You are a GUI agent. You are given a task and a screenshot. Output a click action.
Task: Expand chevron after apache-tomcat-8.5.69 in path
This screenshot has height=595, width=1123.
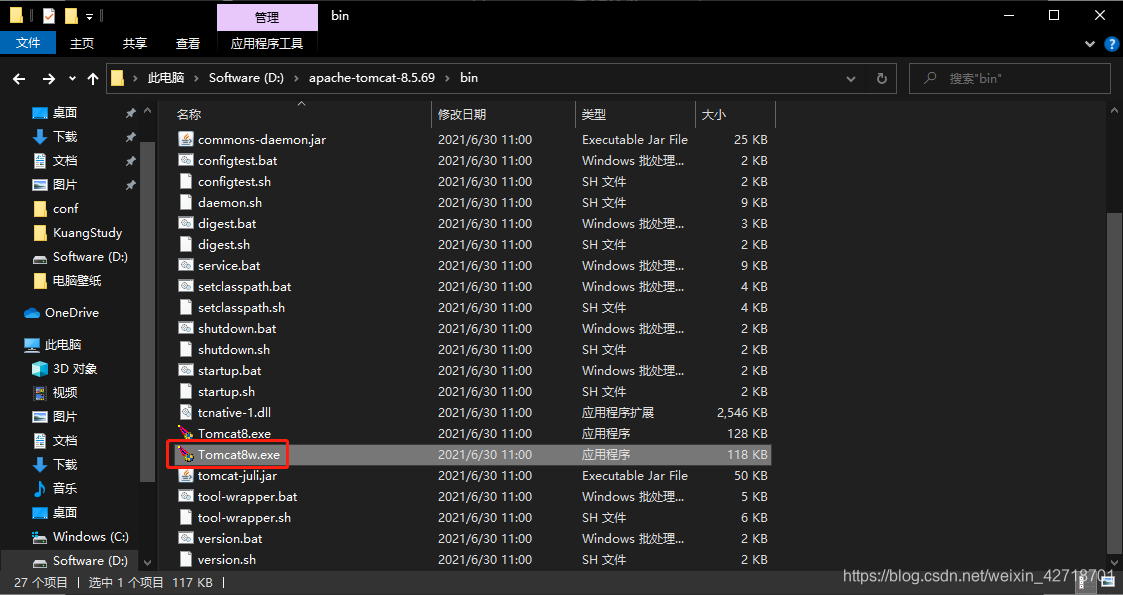[448, 78]
